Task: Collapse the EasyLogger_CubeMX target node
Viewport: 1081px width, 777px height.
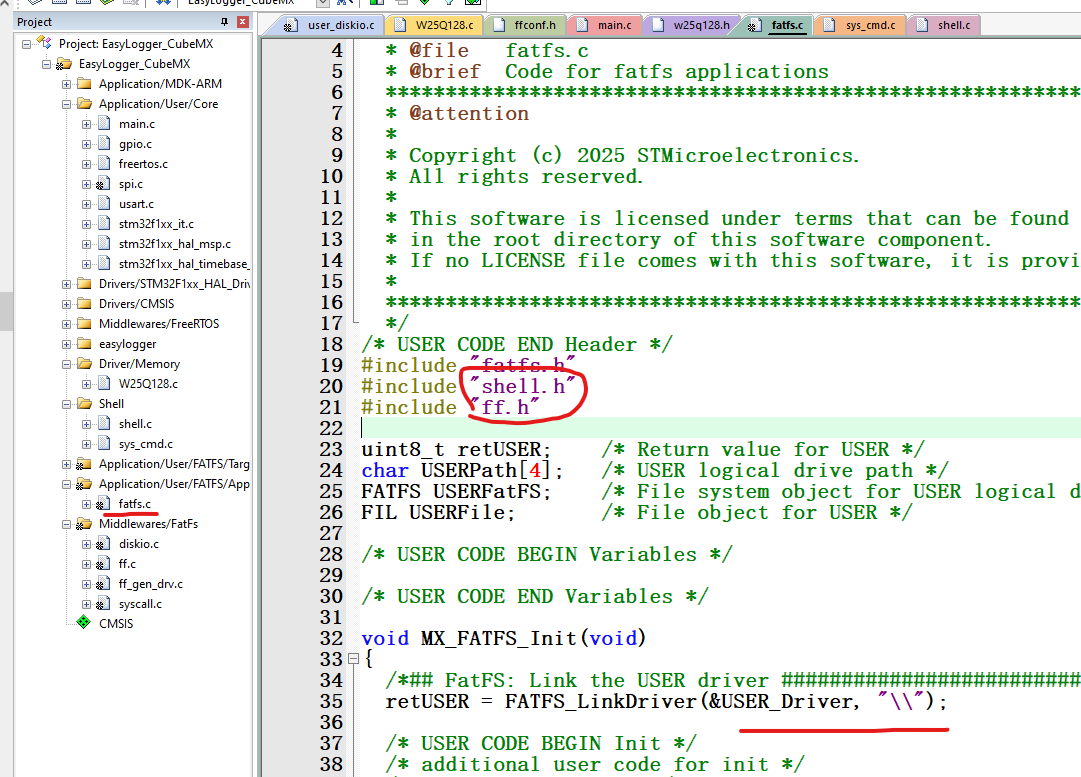Action: 46,64
